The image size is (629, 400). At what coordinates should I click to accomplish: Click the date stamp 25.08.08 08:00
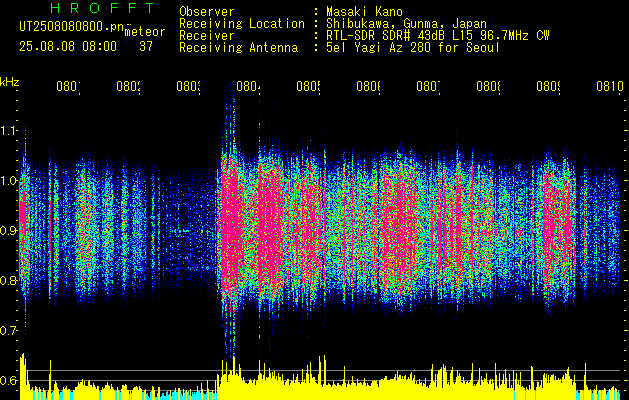point(68,46)
